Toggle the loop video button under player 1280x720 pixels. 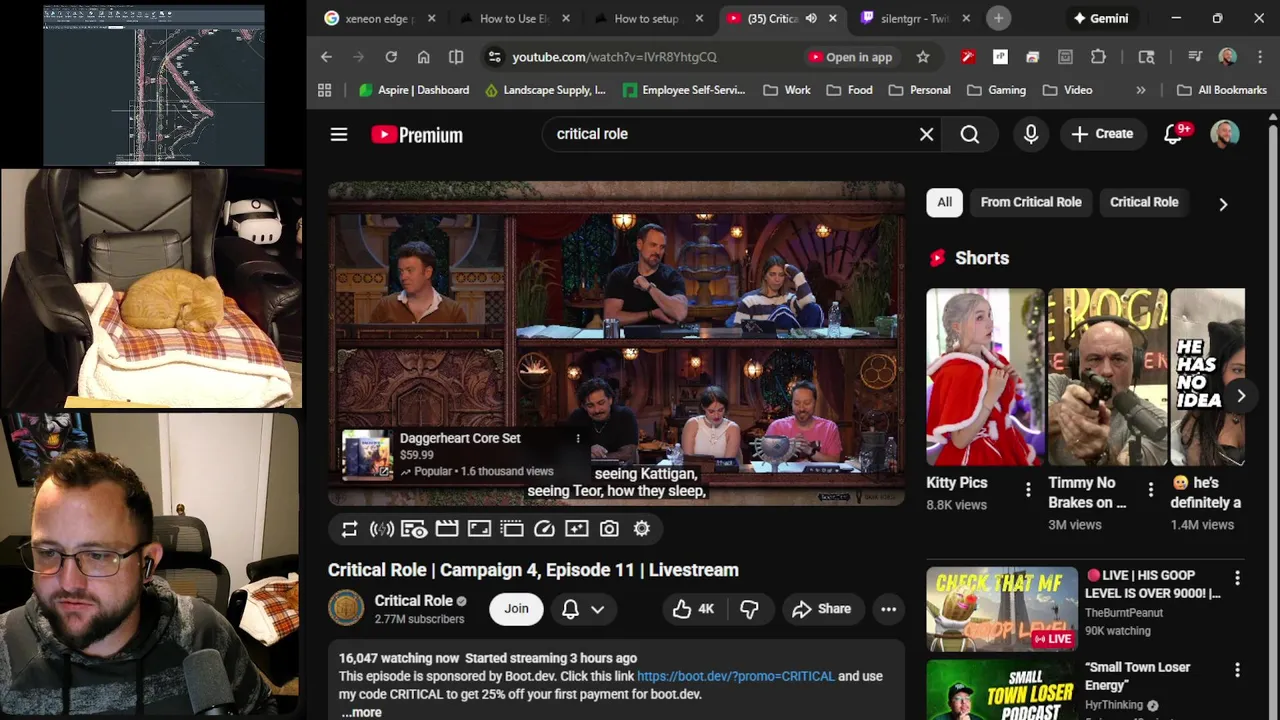(349, 529)
